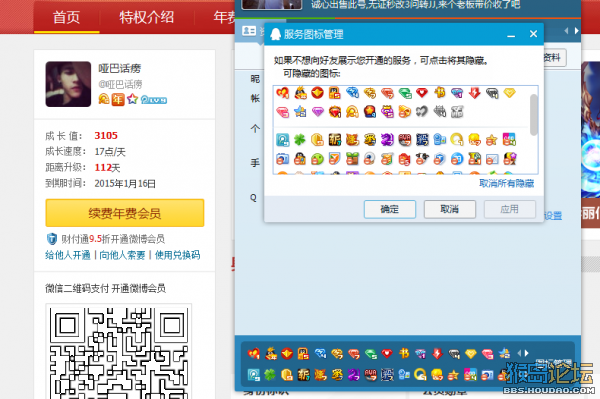Open green clover icon in bottom icon bar
The width and height of the screenshot is (600, 399).
[270, 375]
